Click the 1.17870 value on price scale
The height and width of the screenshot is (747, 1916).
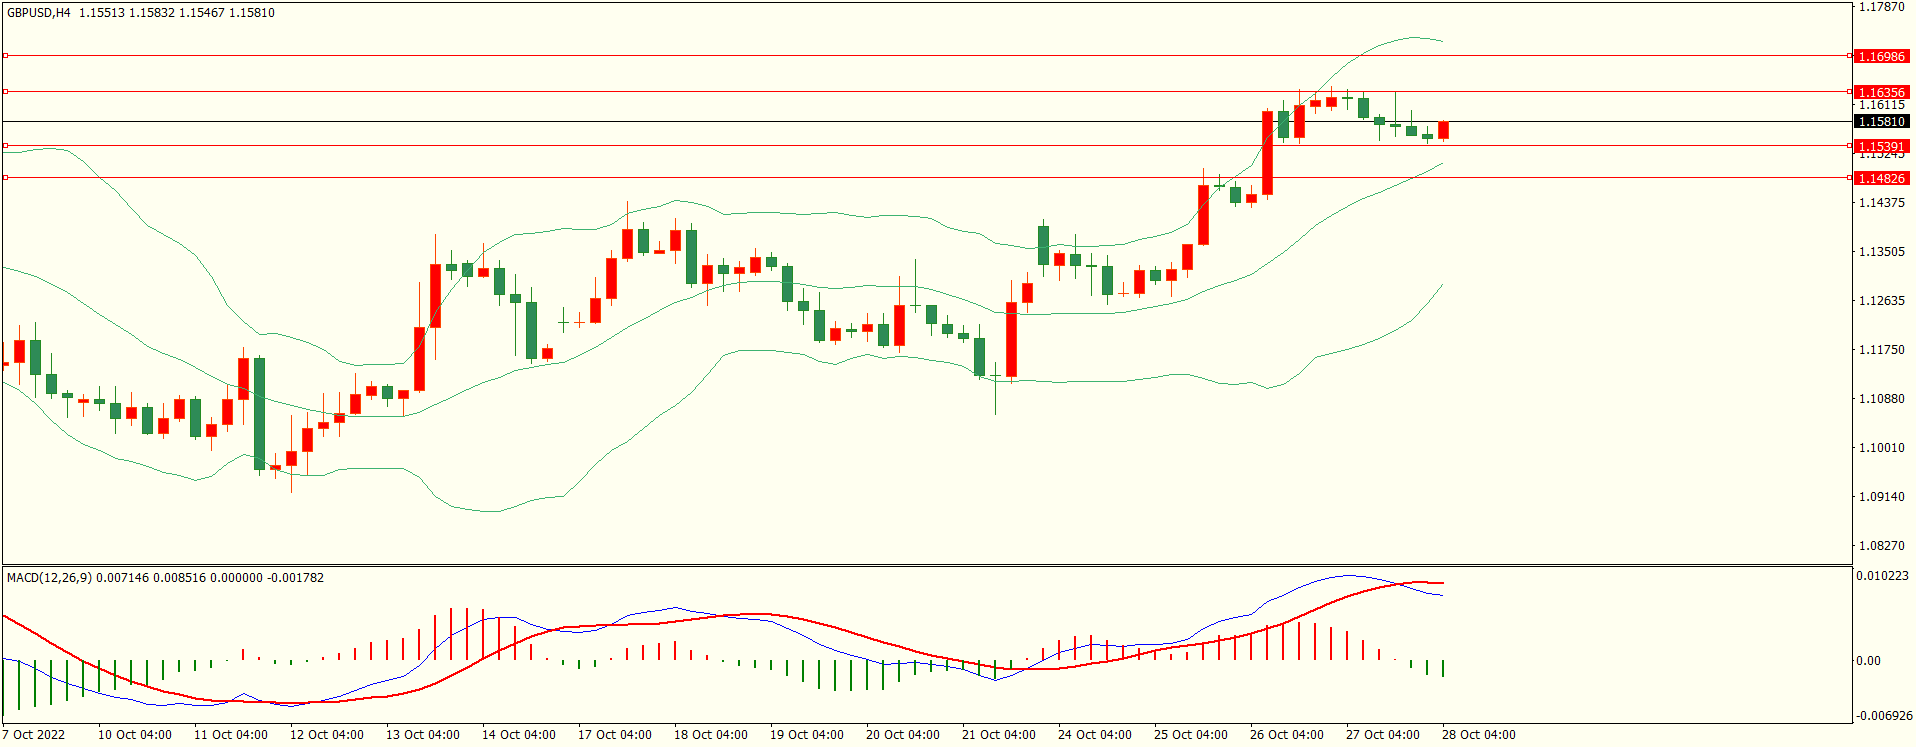(1881, 7)
